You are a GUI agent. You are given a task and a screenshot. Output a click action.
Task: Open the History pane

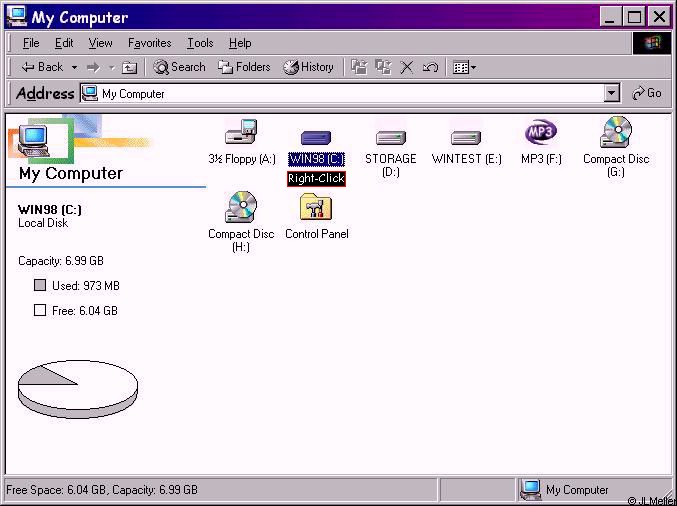pos(308,67)
